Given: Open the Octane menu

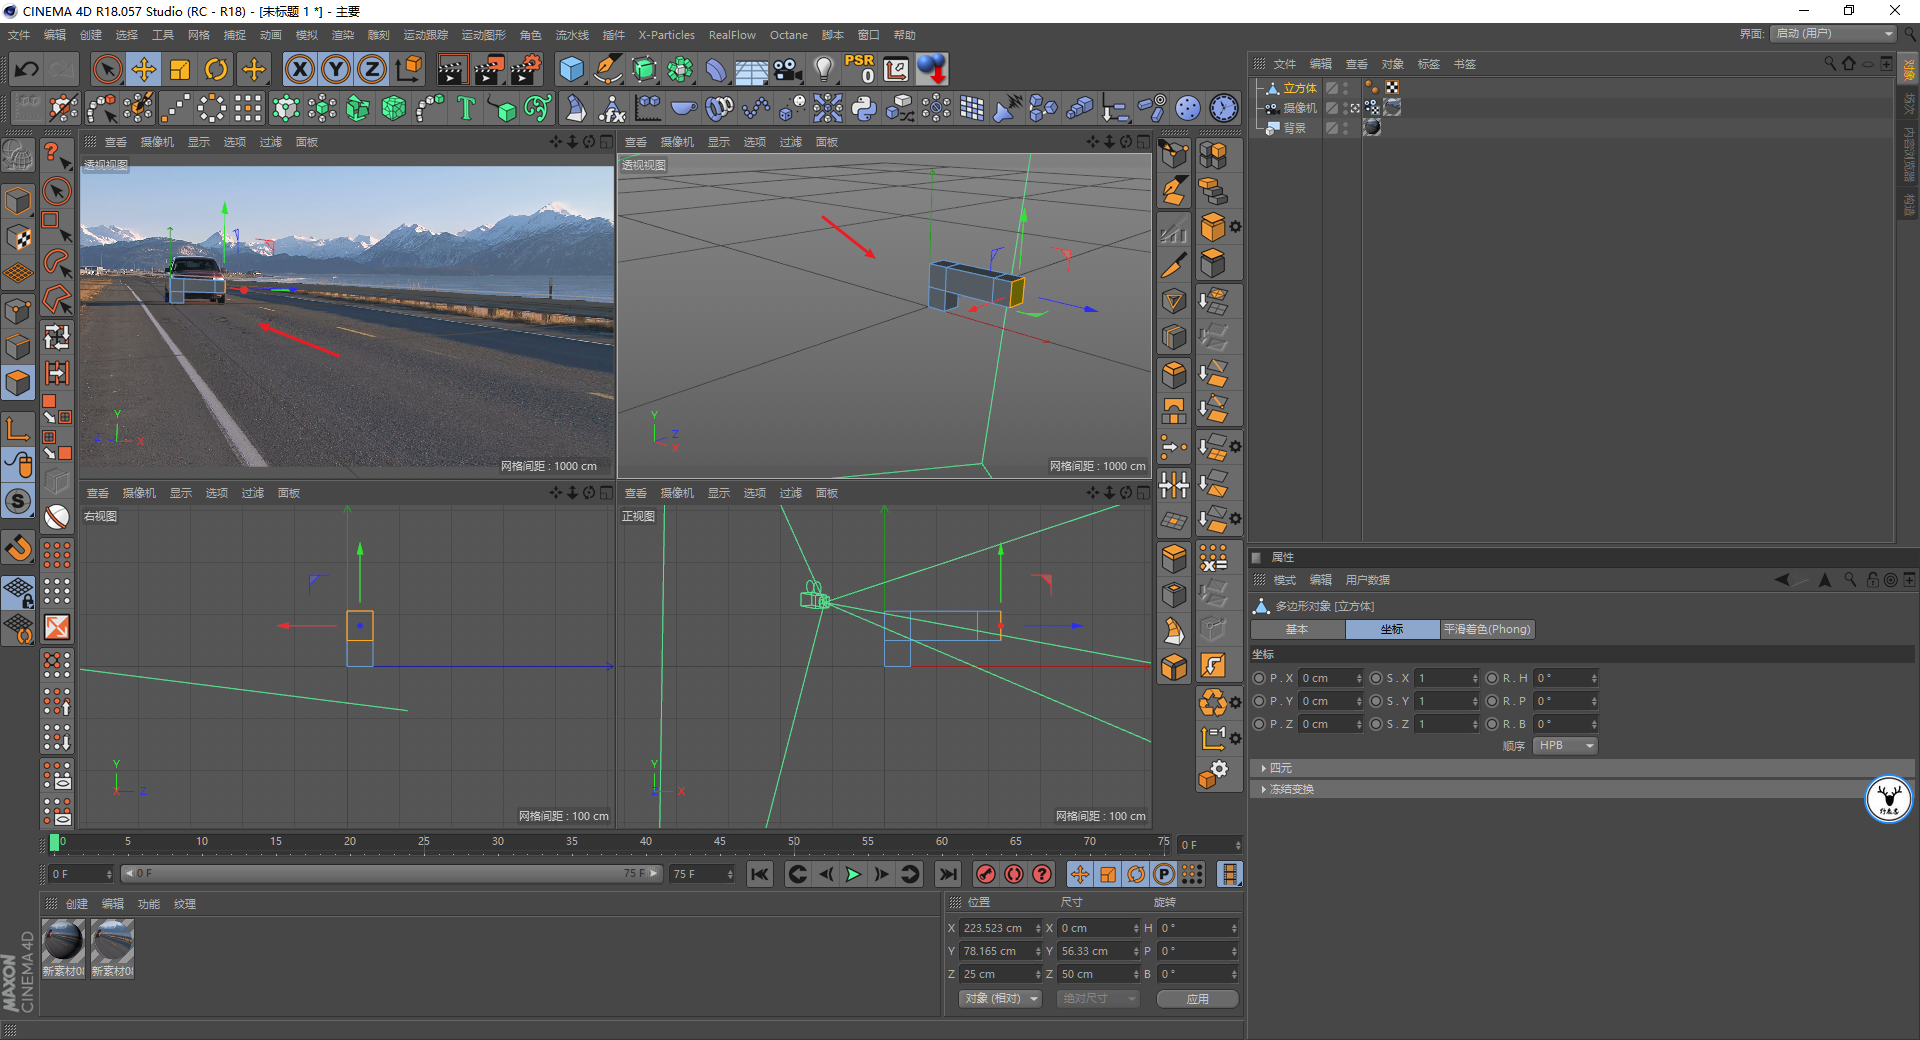Looking at the screenshot, I should [788, 35].
